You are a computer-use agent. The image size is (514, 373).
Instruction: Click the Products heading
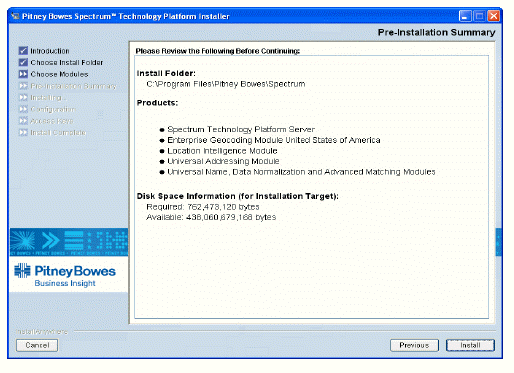(x=157, y=103)
